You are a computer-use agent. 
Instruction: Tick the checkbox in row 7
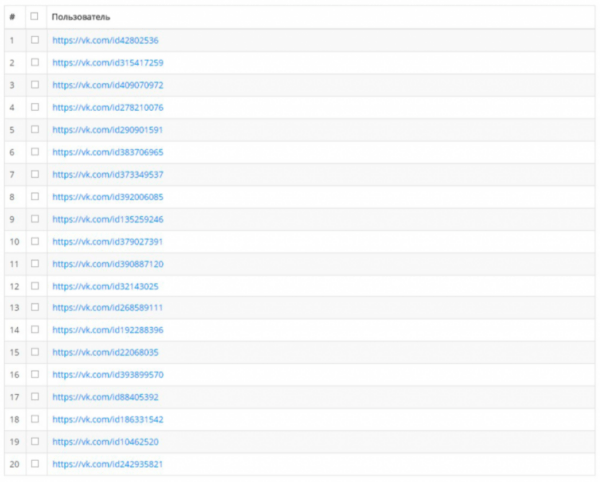pyautogui.click(x=35, y=174)
